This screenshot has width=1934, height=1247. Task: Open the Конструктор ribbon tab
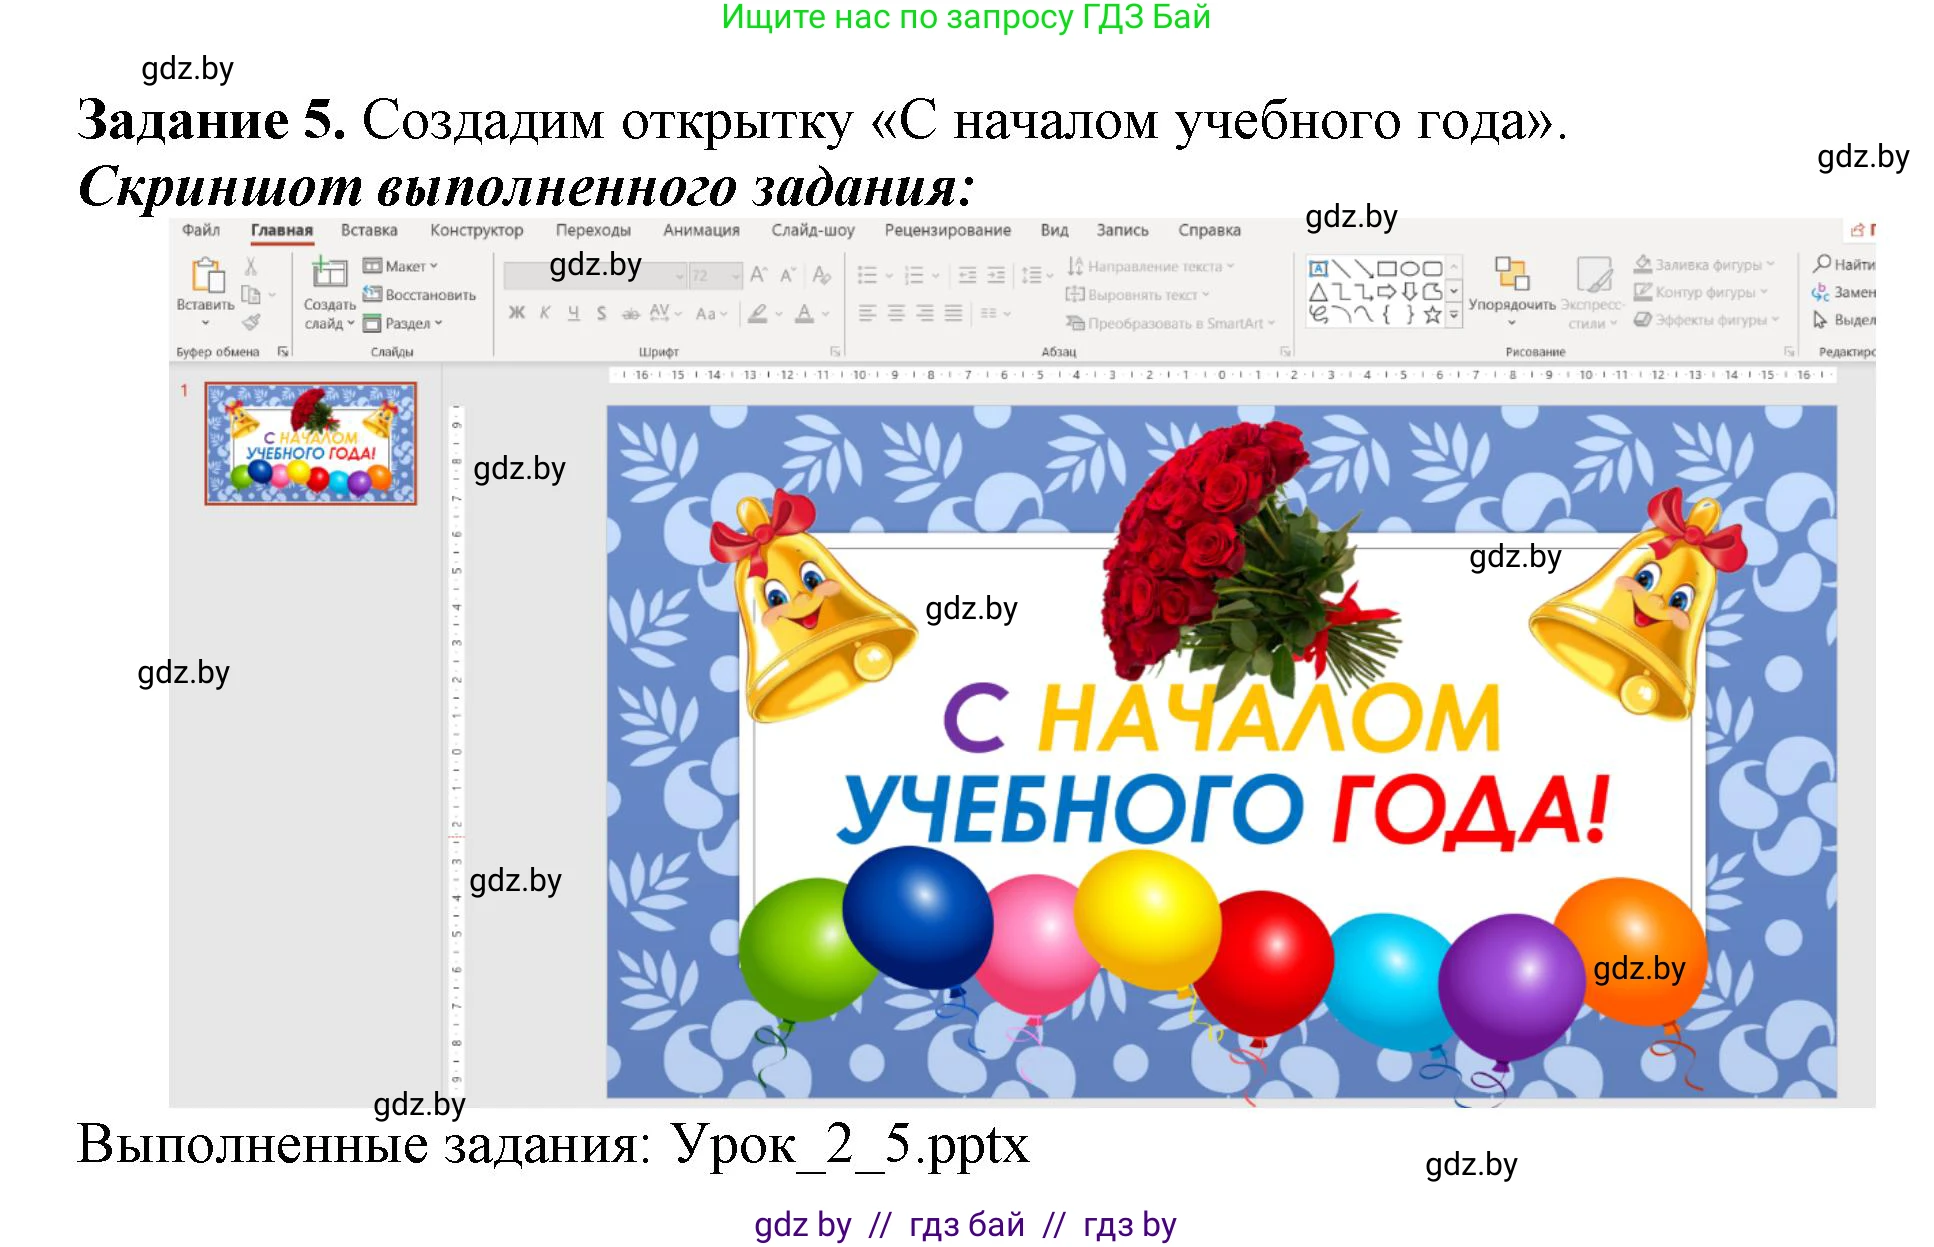click(x=476, y=230)
